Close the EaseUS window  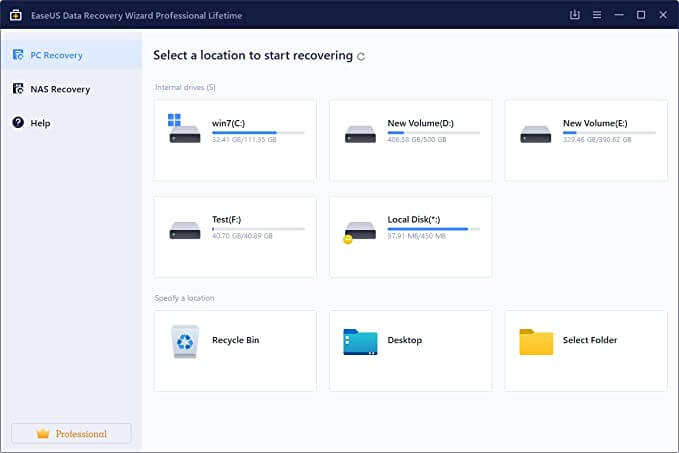pos(663,15)
